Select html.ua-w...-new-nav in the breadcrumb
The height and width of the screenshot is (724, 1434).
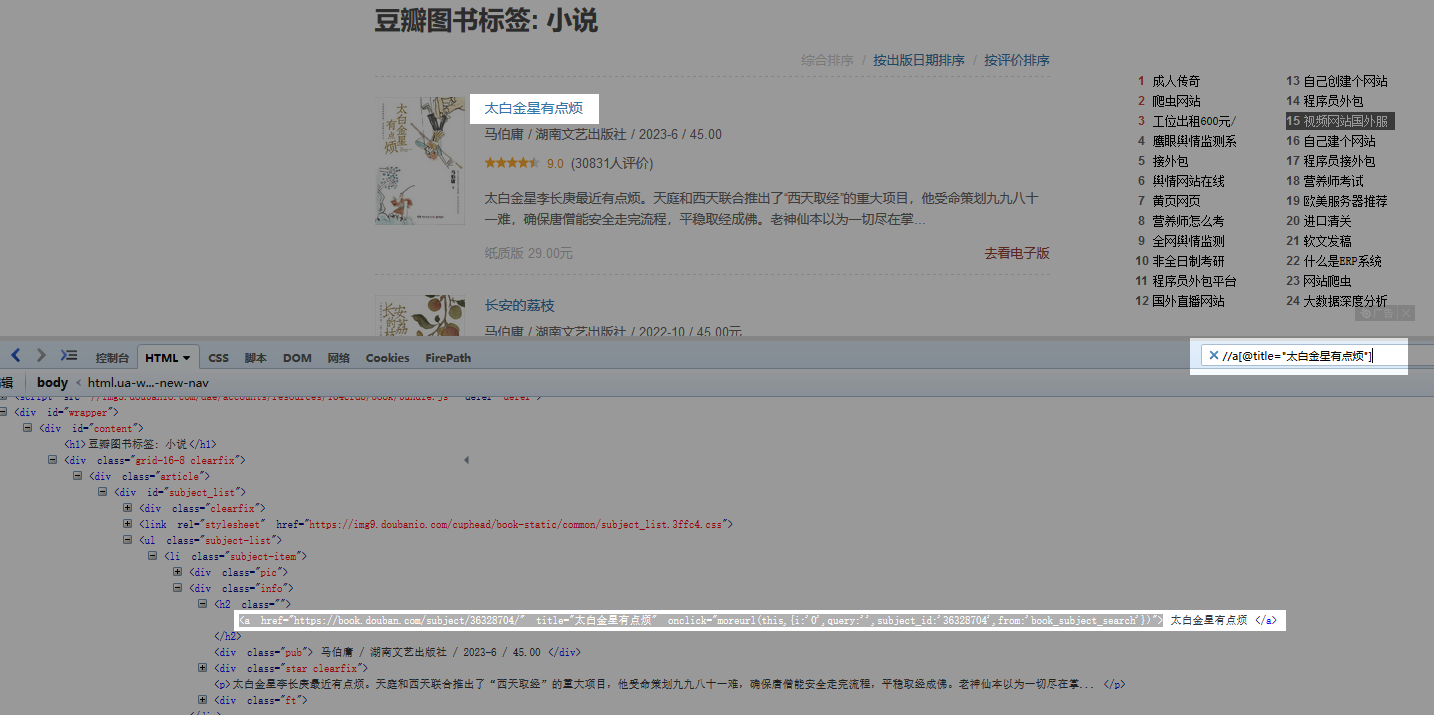[148, 382]
